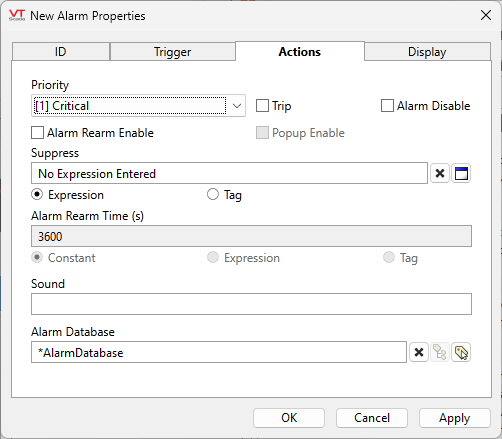Screen dimensions: 502x439
Task: Switch to the Display tab
Action: click(427, 52)
